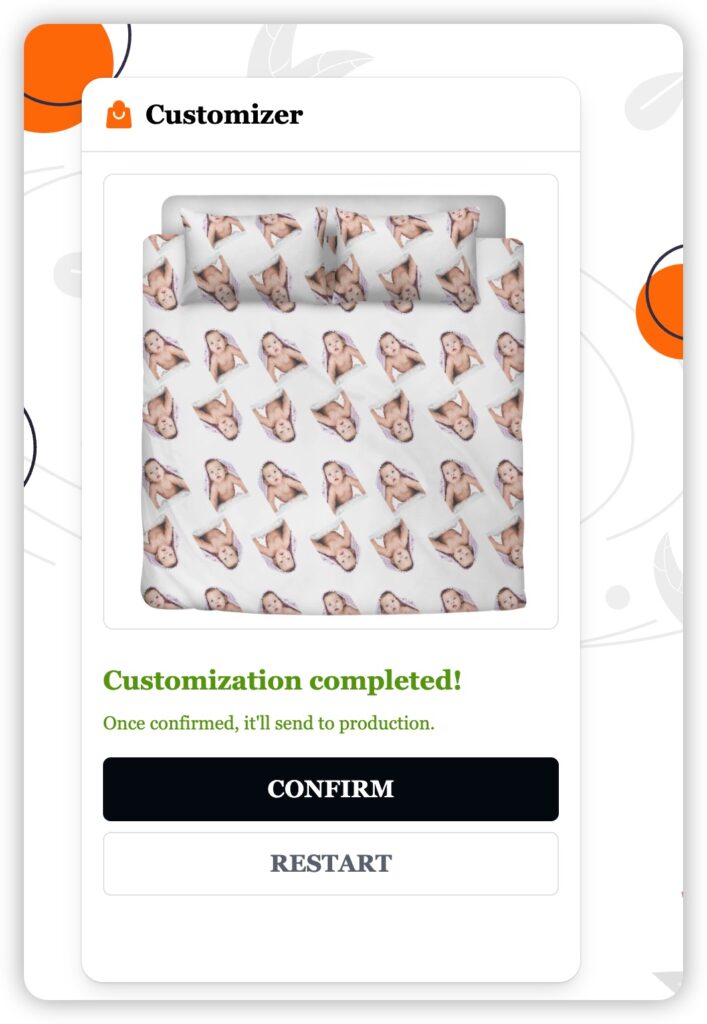
Task: Click the duvet cover center in preview
Action: (x=333, y=457)
